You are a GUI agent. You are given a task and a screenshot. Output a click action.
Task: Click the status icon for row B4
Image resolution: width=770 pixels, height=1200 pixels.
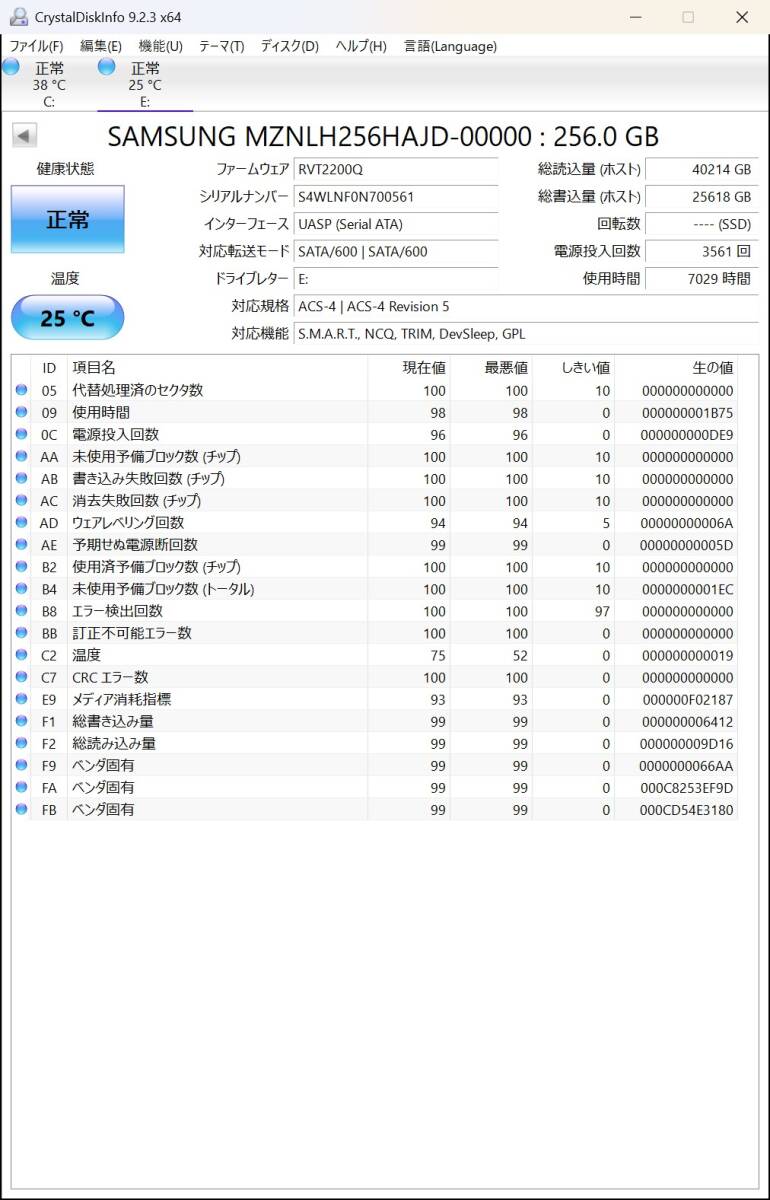click(x=21, y=588)
